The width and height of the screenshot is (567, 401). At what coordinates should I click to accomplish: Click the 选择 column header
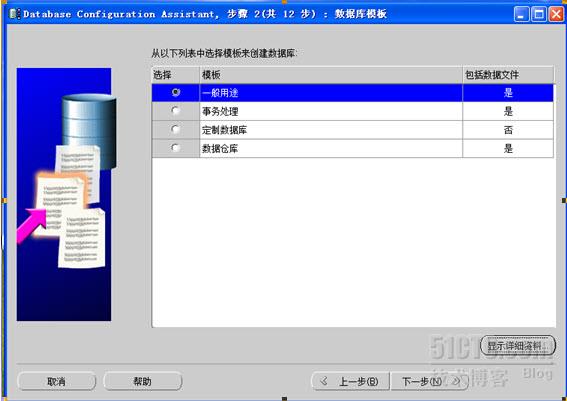pyautogui.click(x=176, y=75)
